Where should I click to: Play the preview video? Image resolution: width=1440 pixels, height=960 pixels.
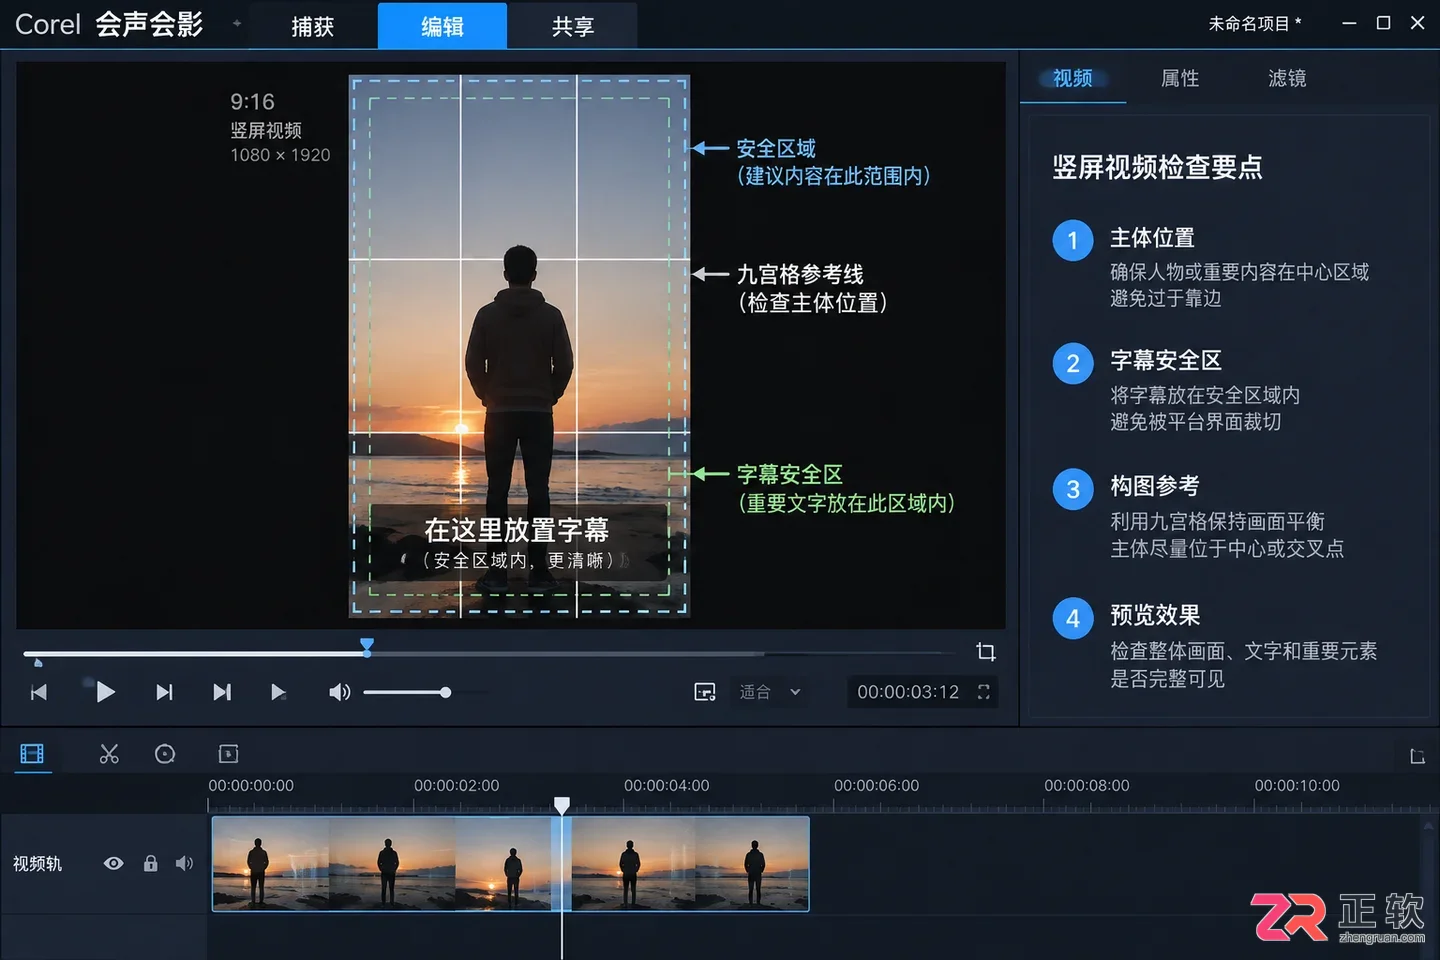coord(105,692)
